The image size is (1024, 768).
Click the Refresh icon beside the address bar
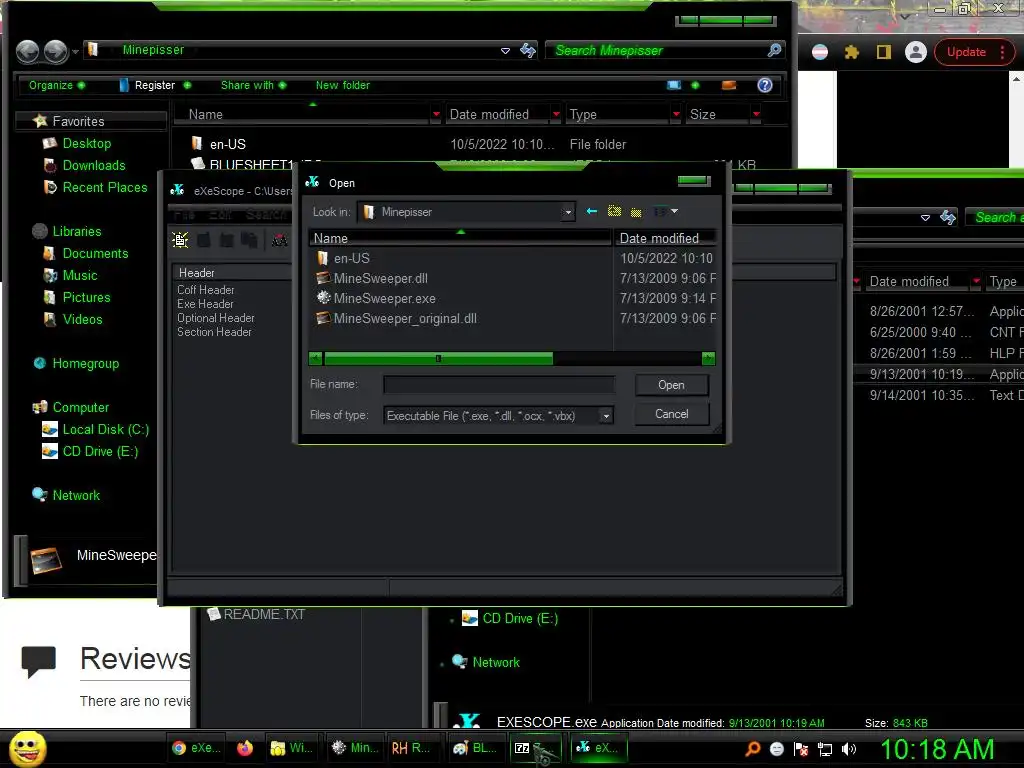tap(528, 50)
